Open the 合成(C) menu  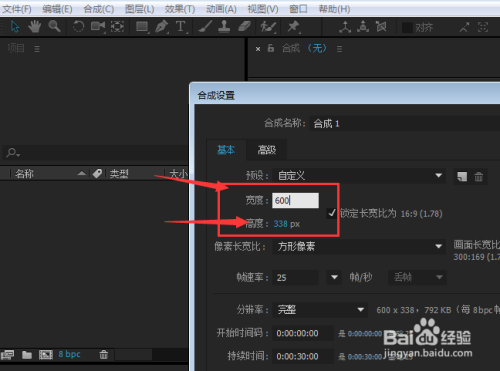point(99,9)
